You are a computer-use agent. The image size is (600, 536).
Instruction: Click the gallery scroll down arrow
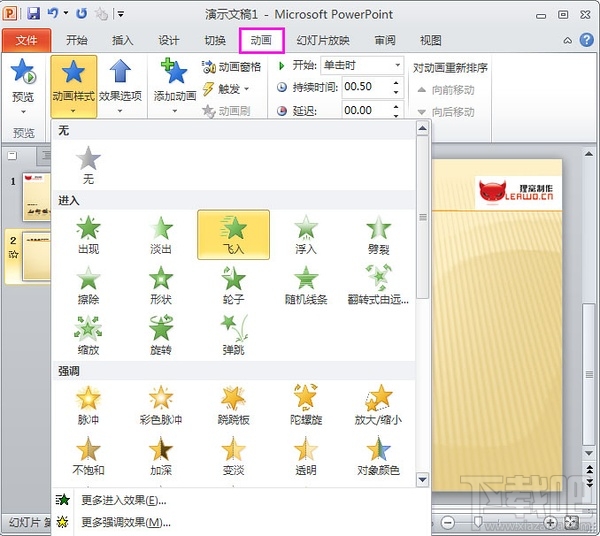[422, 479]
